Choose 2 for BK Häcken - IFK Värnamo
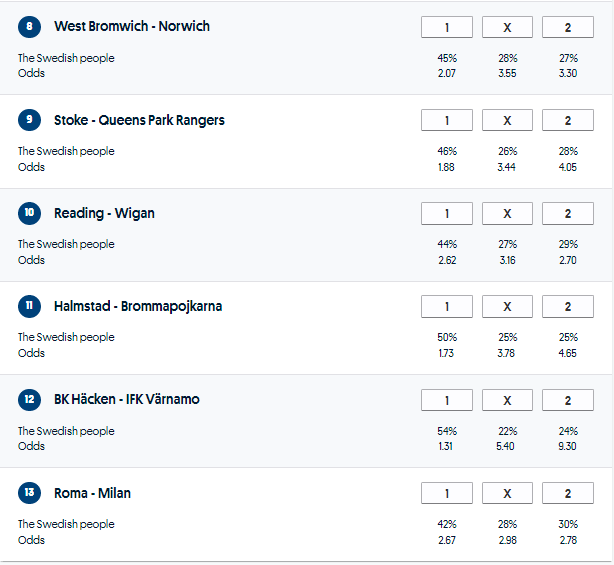 (x=567, y=400)
